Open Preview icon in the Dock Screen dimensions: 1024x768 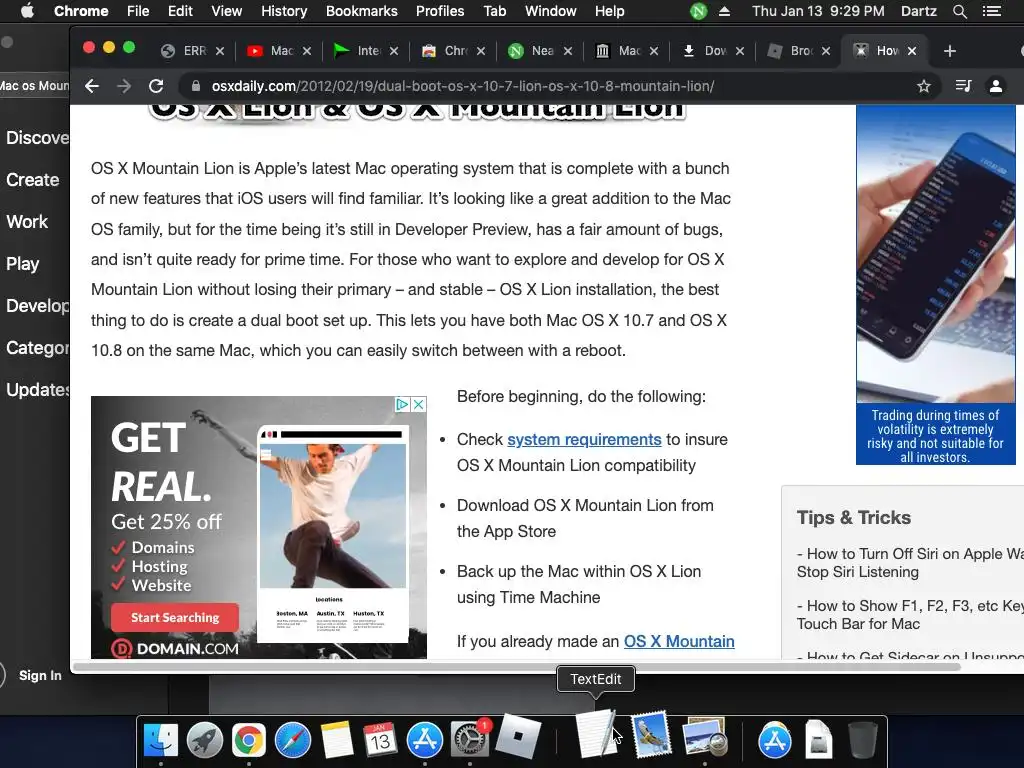point(704,737)
